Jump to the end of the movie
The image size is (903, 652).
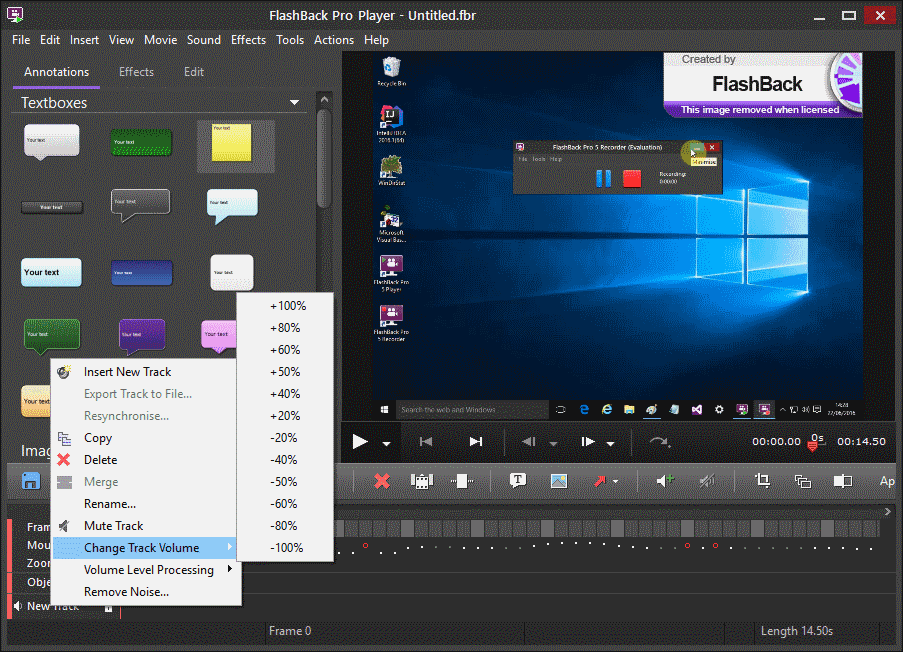(x=476, y=442)
